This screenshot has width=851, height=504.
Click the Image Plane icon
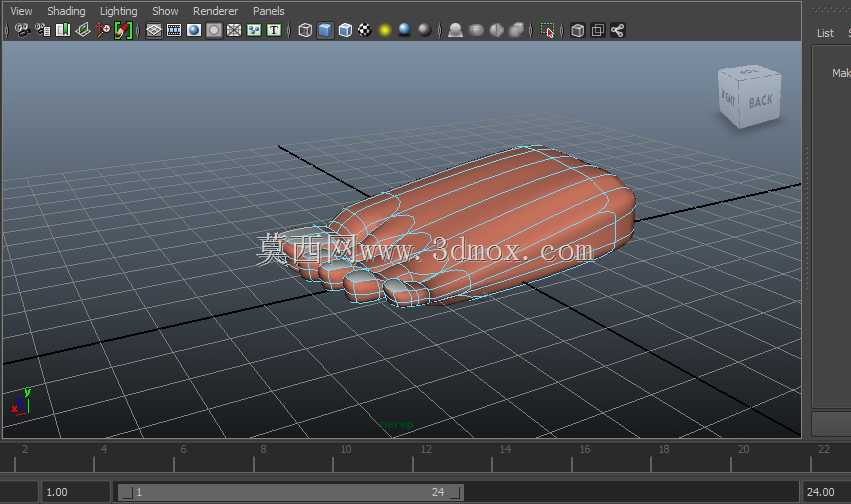tap(82, 30)
